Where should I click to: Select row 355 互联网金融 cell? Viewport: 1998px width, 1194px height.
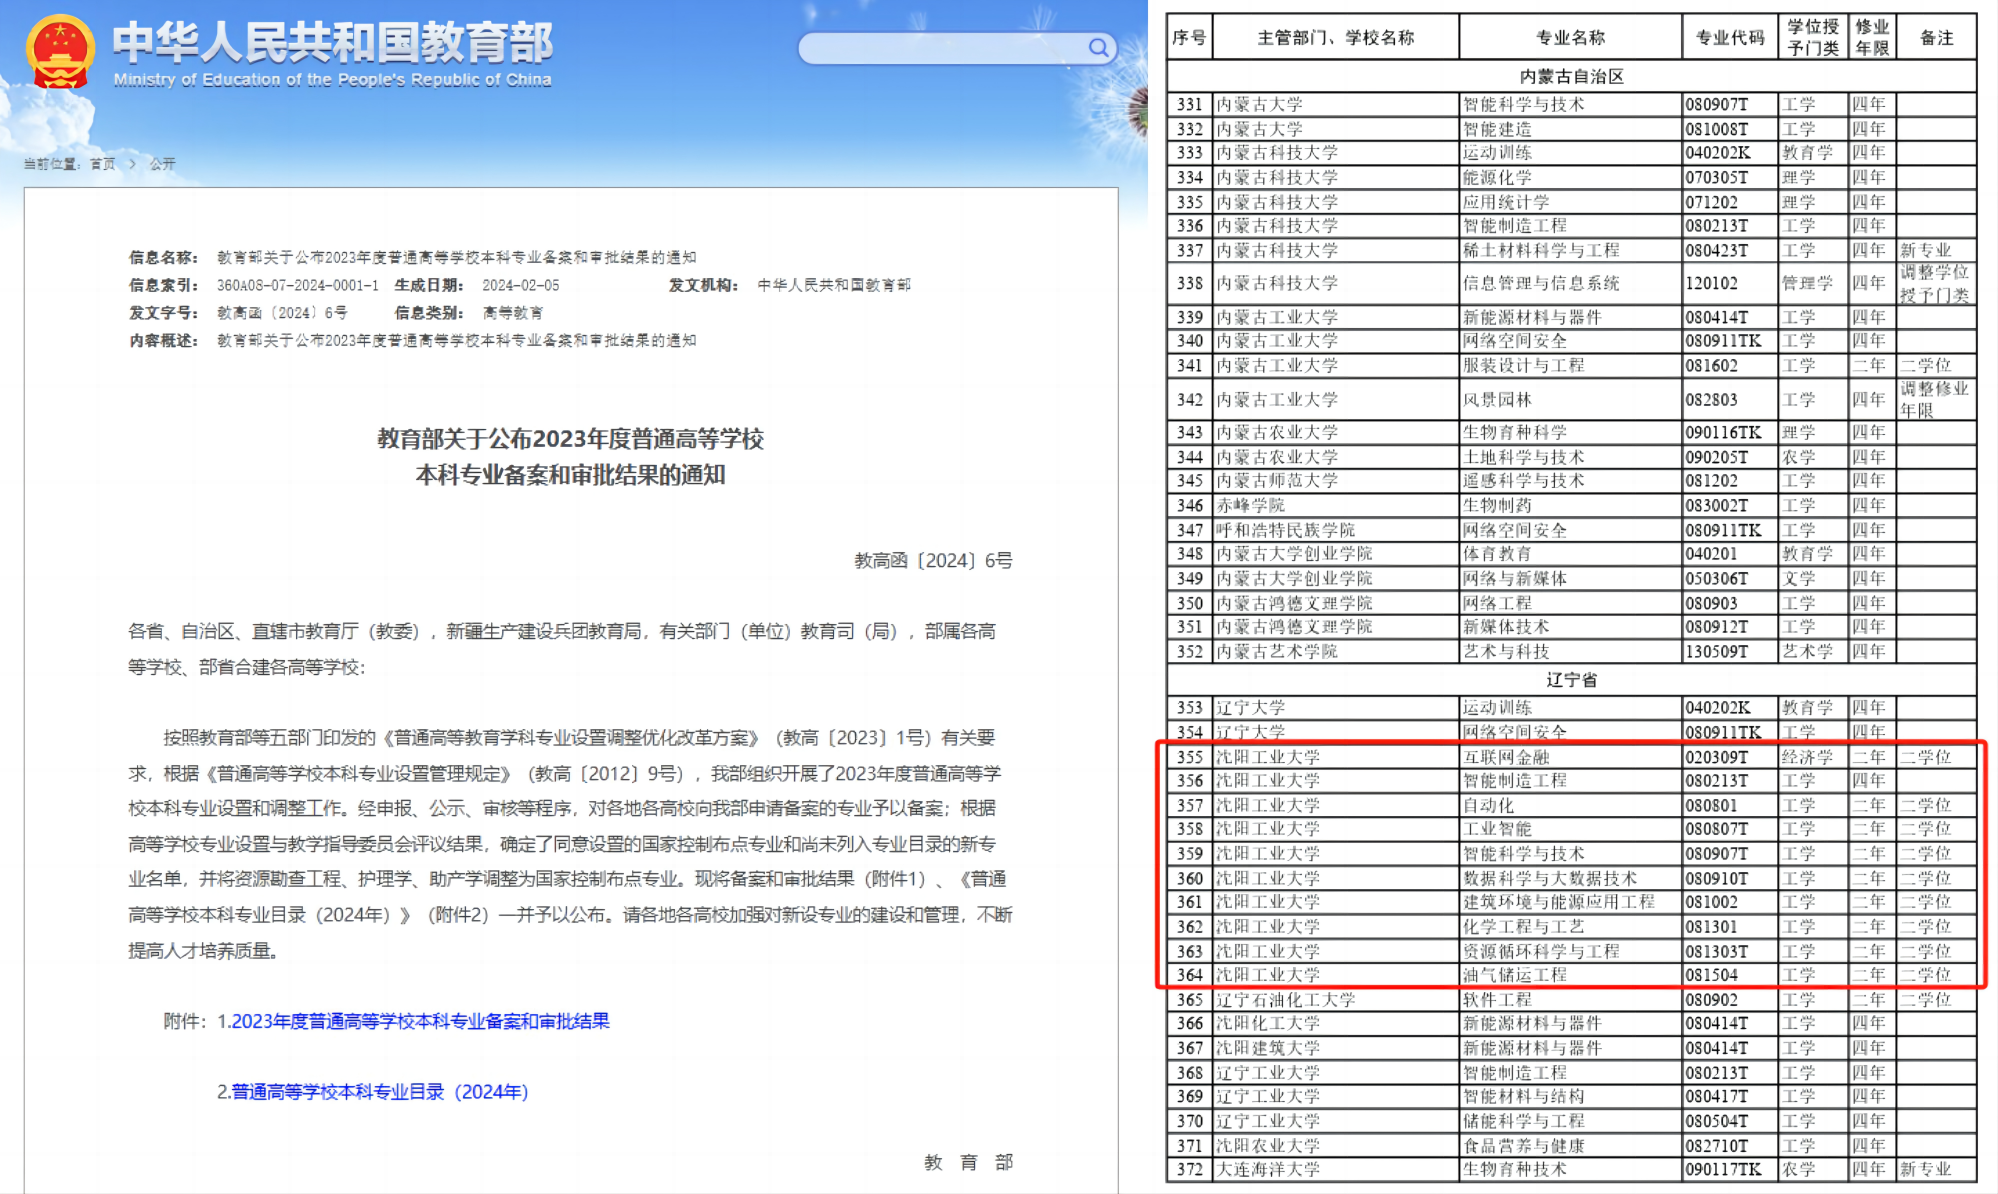point(1506,757)
